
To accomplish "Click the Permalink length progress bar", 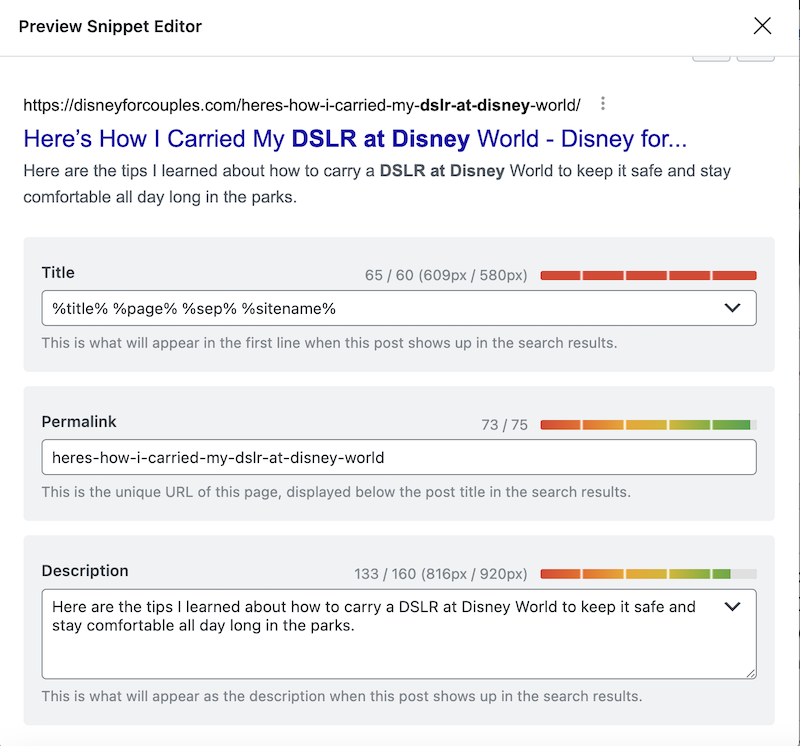I will tap(648, 425).
